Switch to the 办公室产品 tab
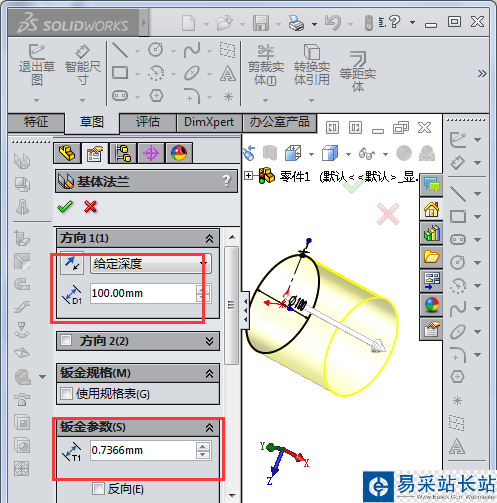Image resolution: width=497 pixels, height=503 pixels. [x=279, y=122]
